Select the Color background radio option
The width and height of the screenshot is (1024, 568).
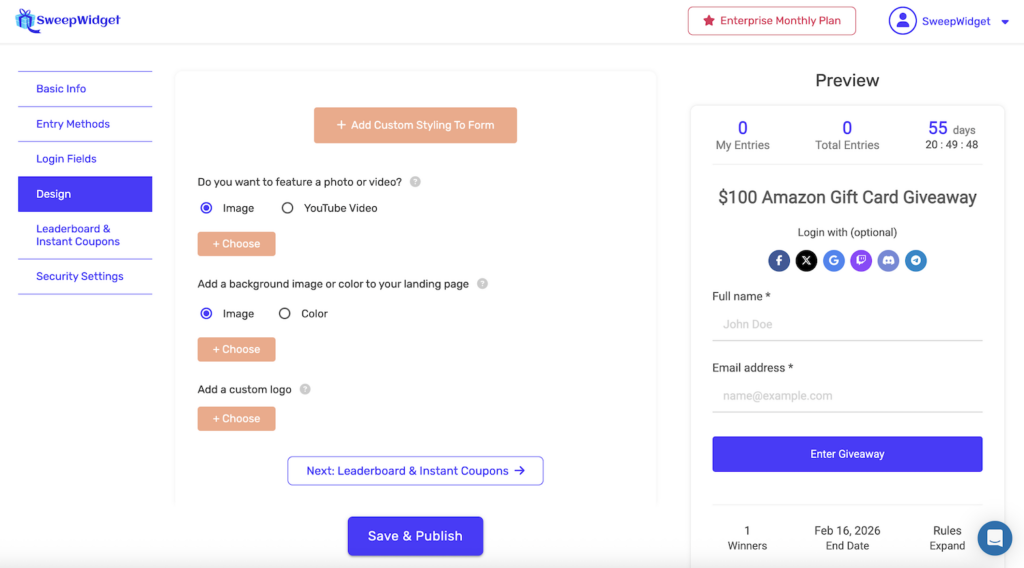click(x=285, y=314)
